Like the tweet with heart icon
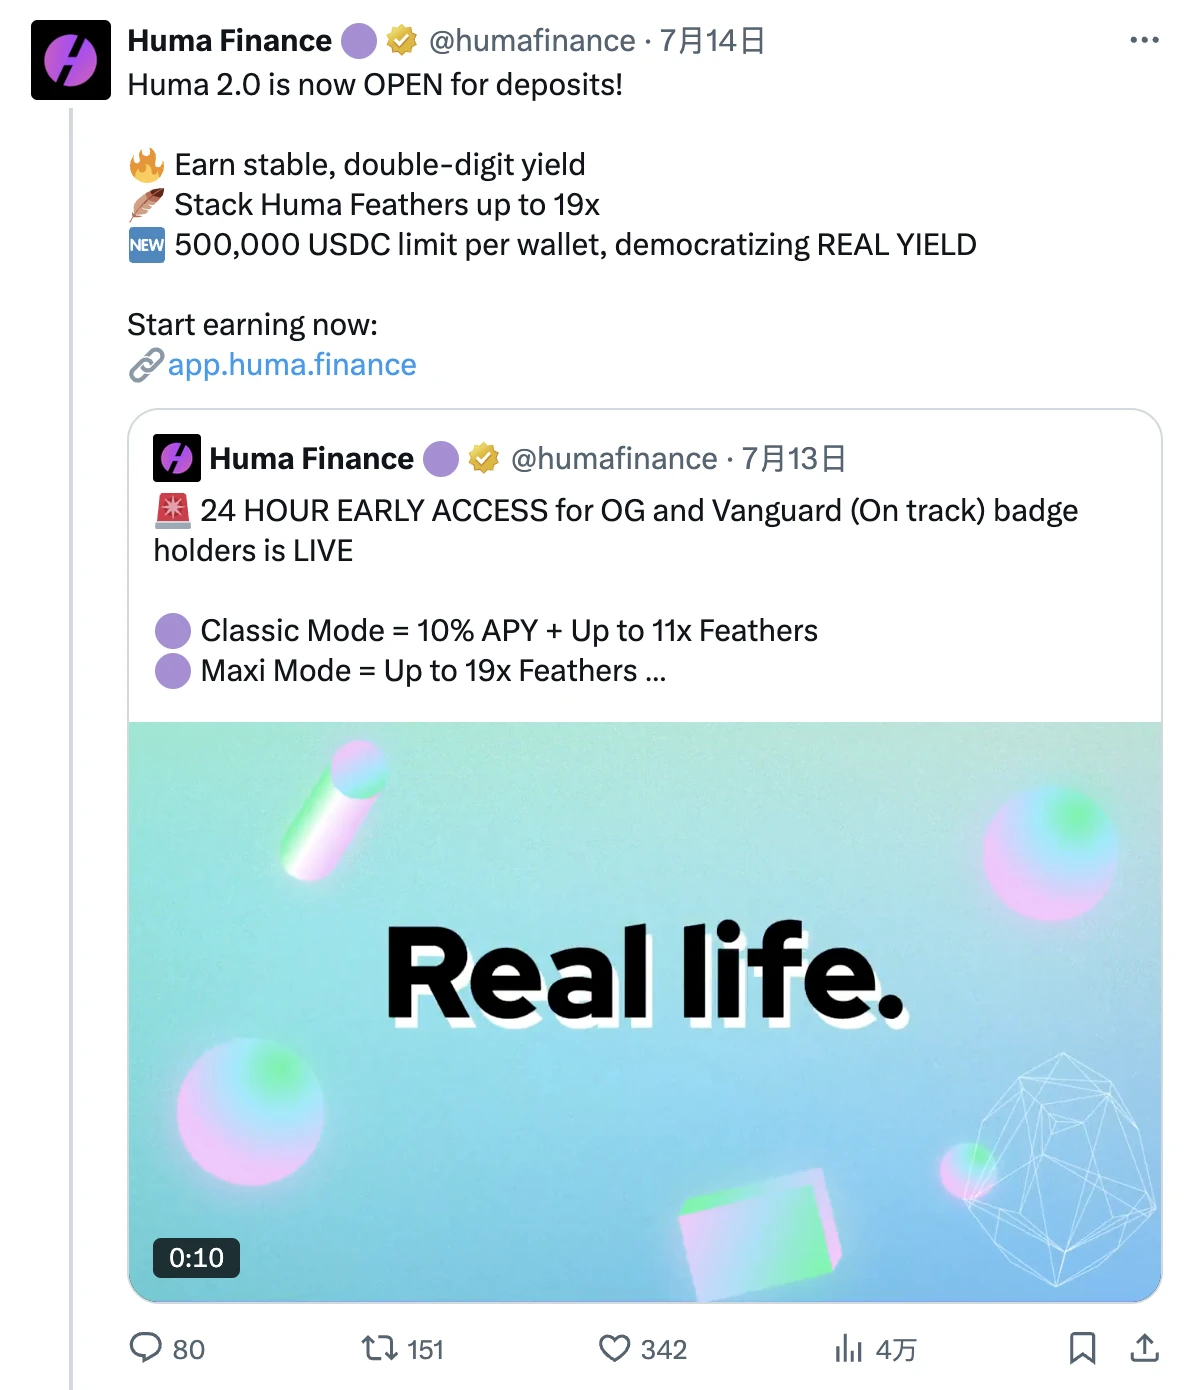 click(x=614, y=1348)
